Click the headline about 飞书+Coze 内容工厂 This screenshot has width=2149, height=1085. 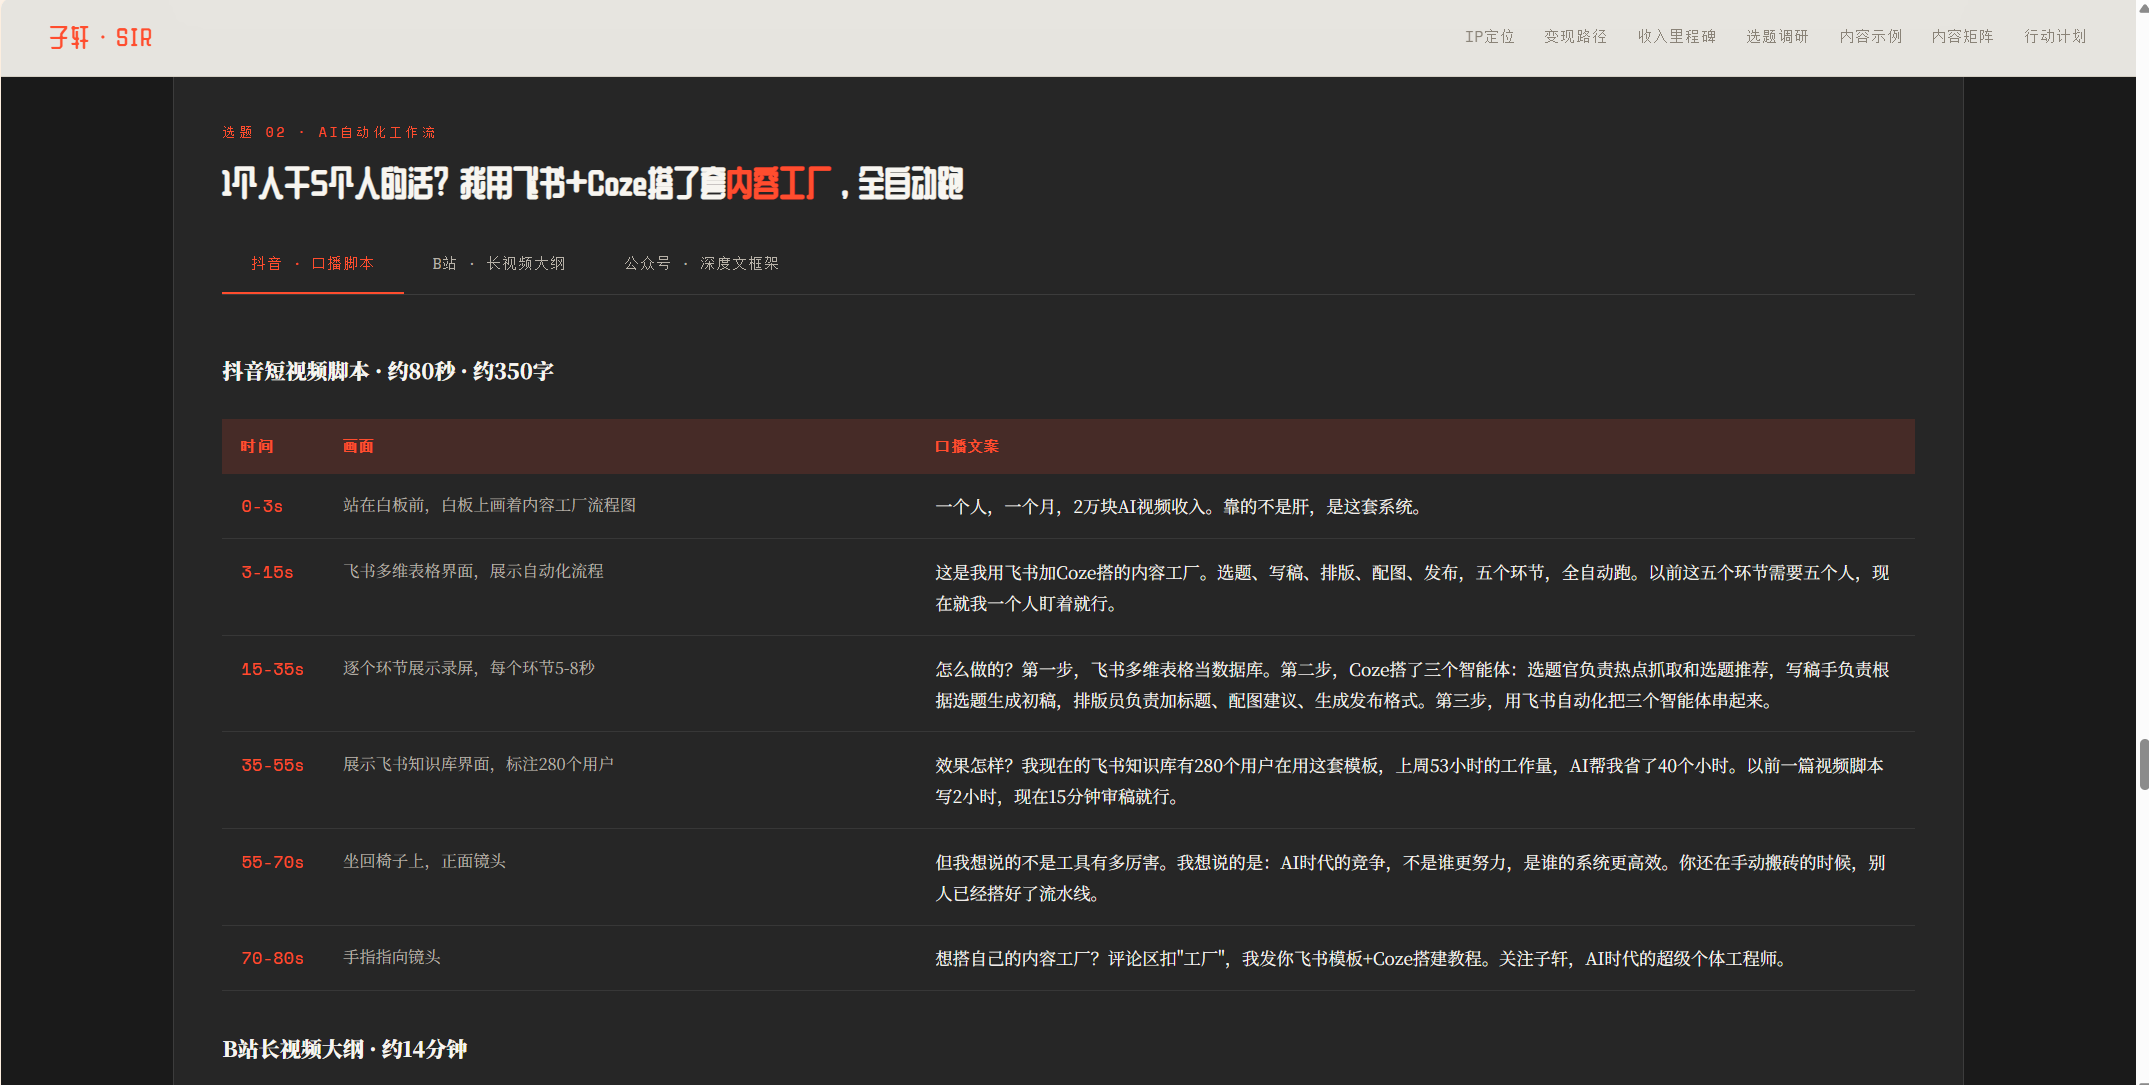point(592,184)
